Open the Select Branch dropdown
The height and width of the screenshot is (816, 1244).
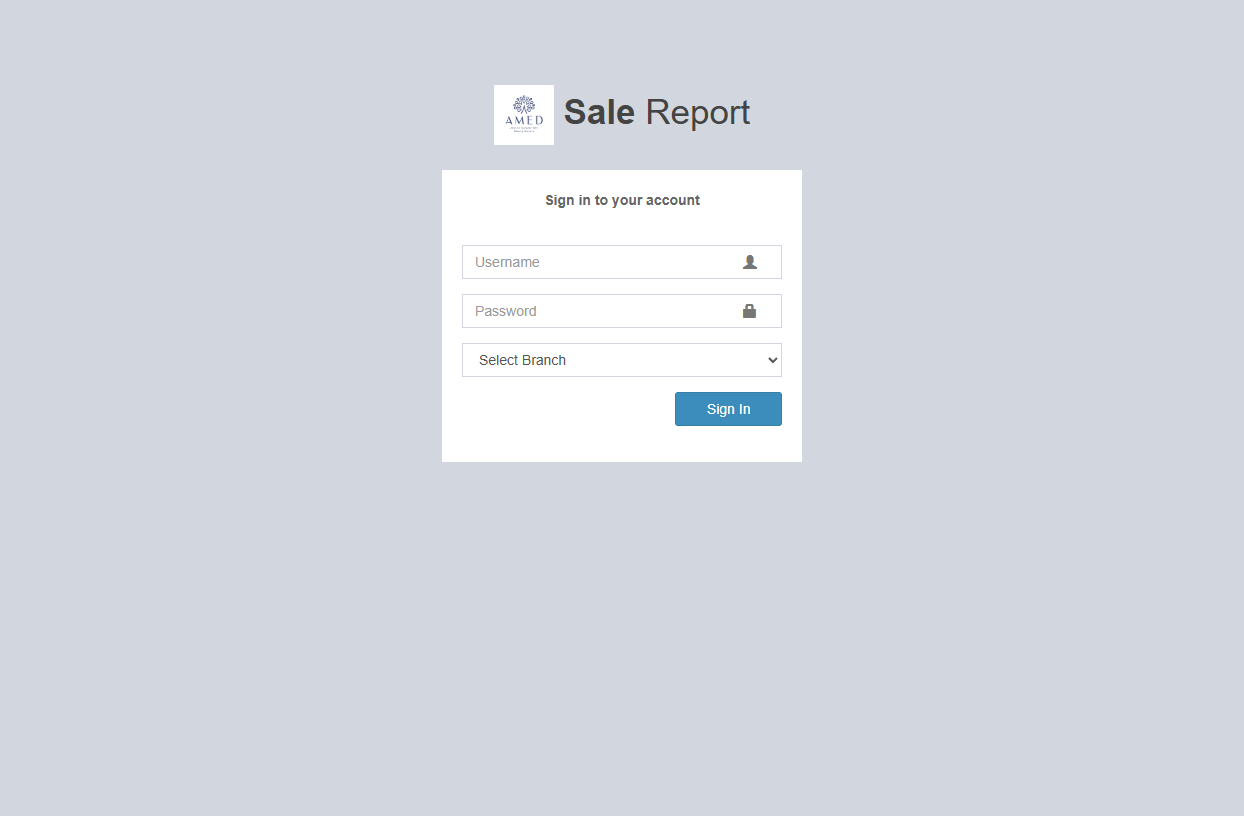coord(621,360)
